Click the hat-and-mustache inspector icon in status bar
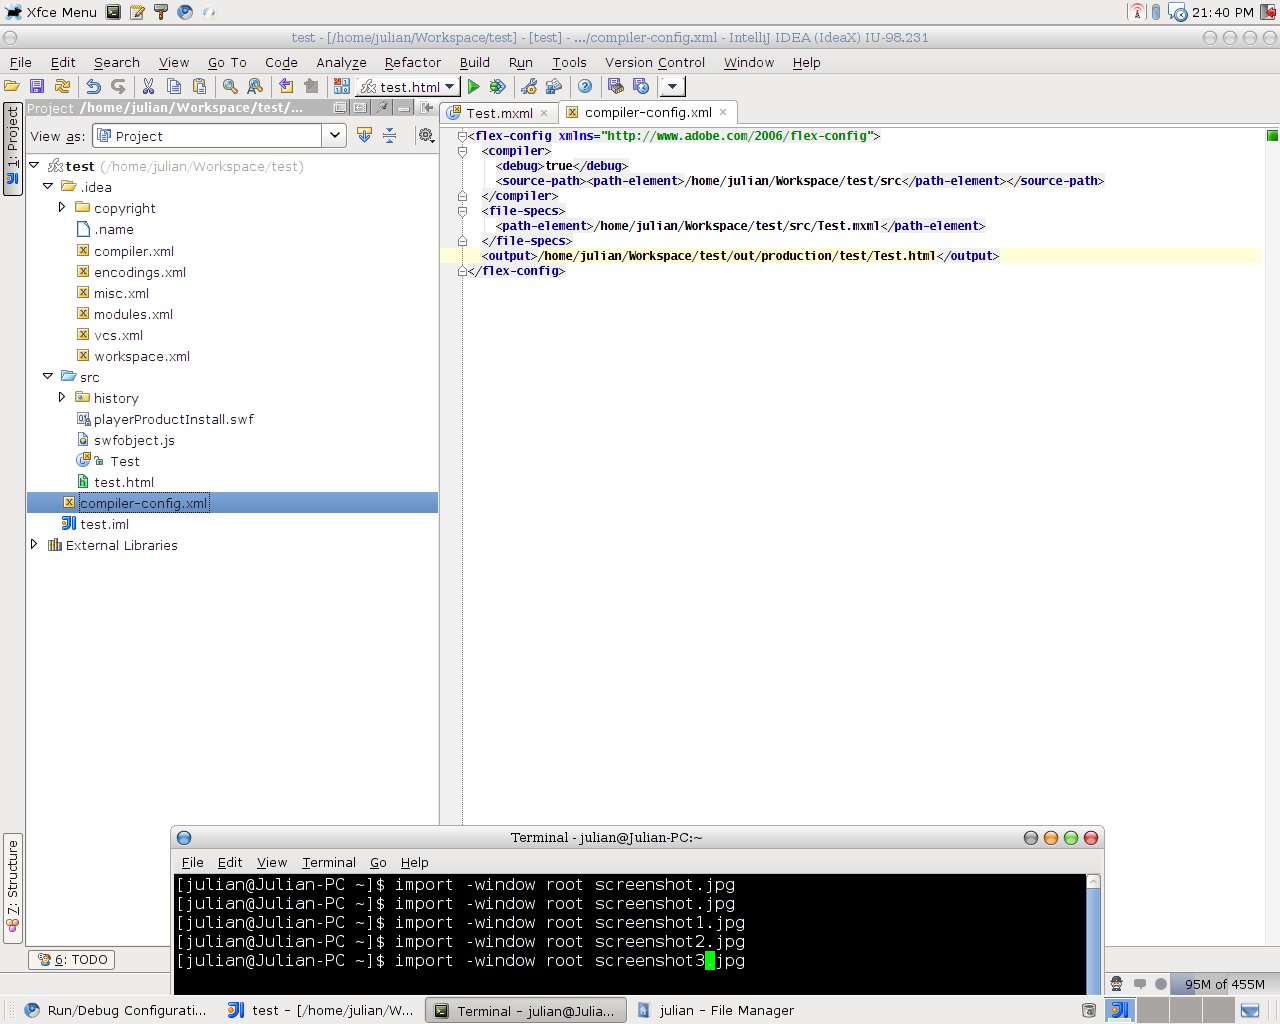Viewport: 1280px width, 1024px height. coord(1117,984)
